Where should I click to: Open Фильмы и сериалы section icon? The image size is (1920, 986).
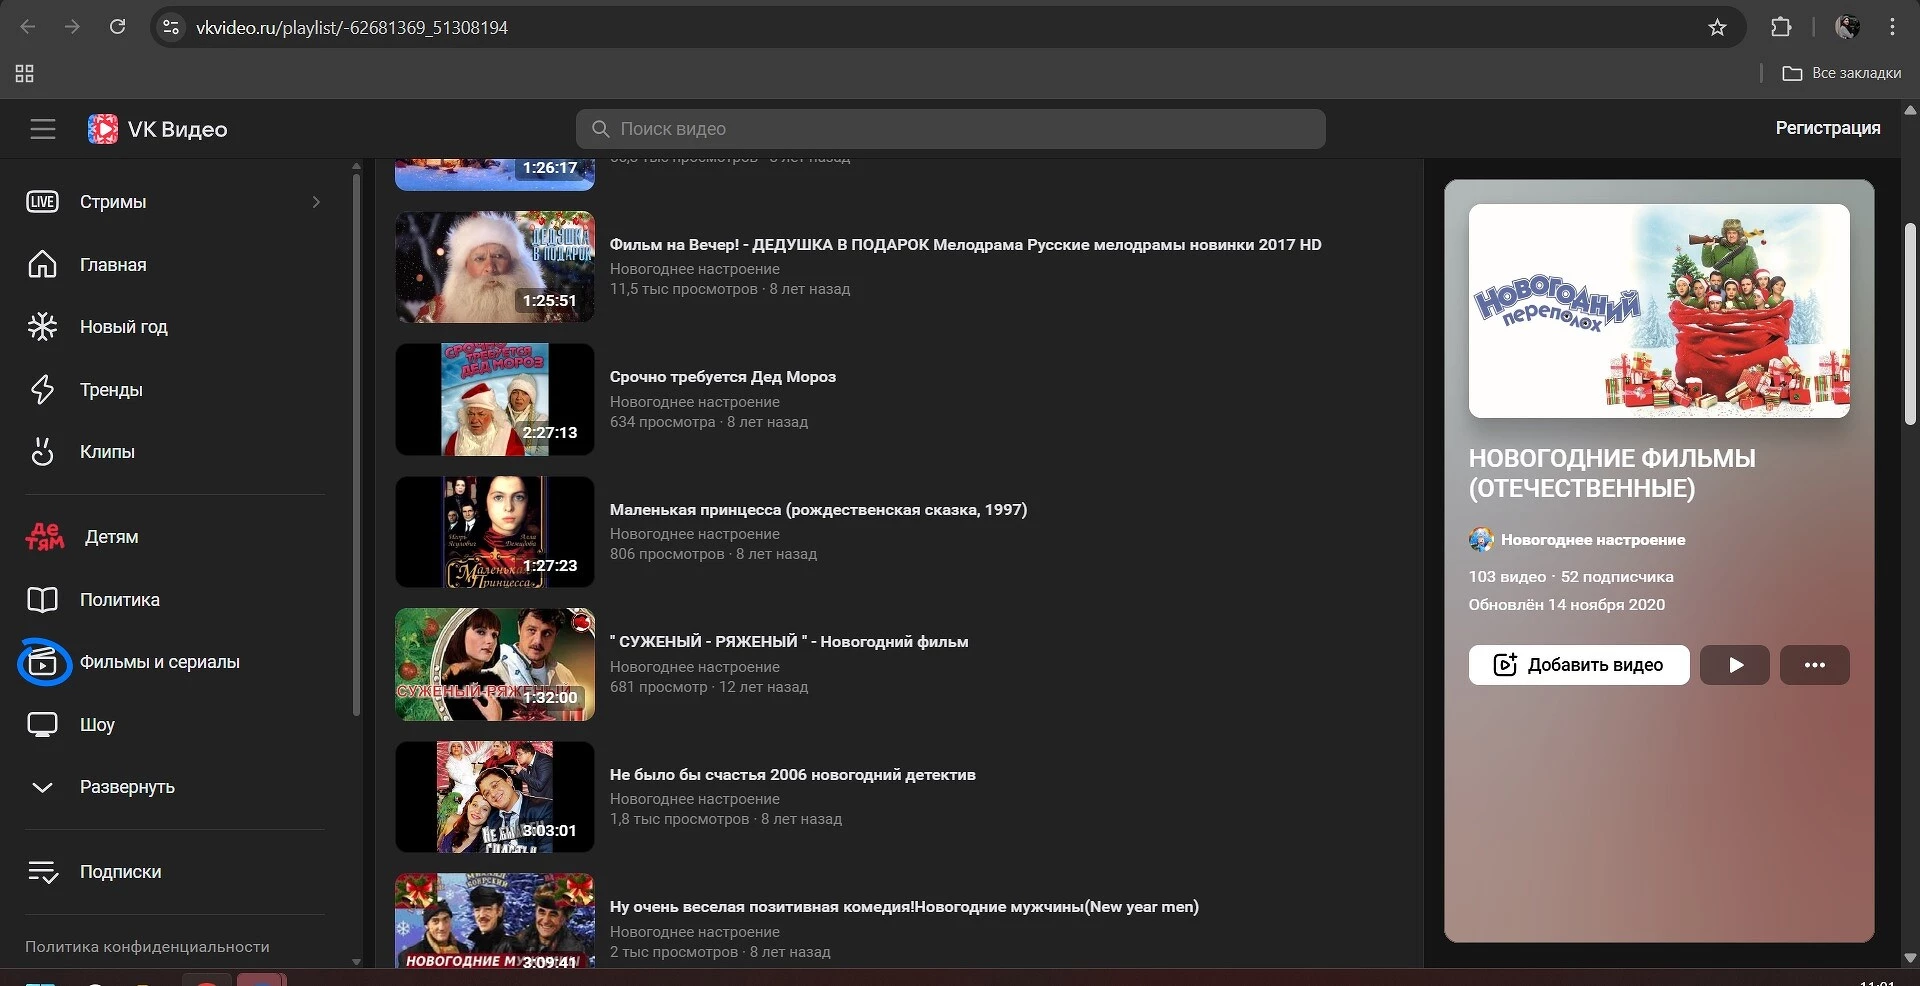coord(43,662)
